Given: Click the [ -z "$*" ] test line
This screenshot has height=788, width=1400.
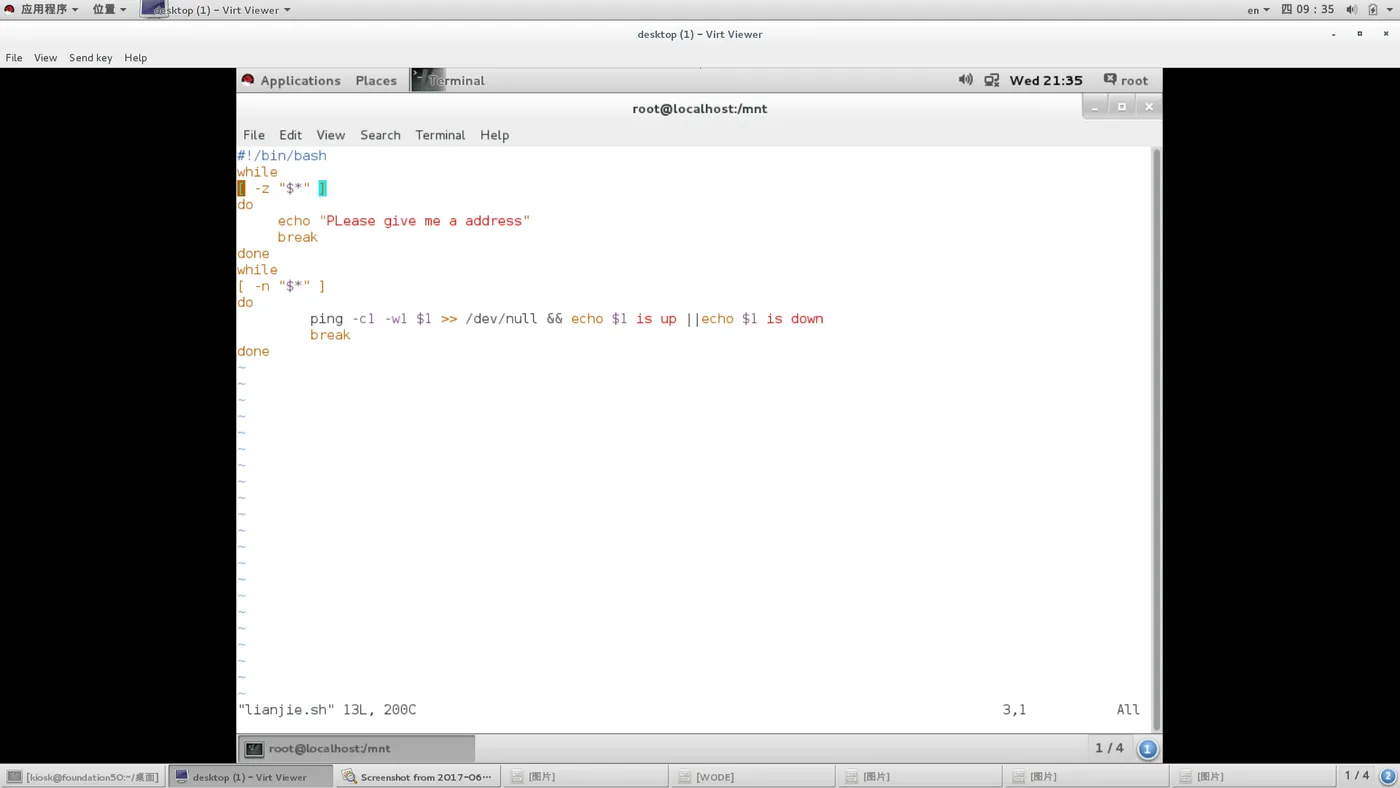Looking at the screenshot, I should point(282,188).
